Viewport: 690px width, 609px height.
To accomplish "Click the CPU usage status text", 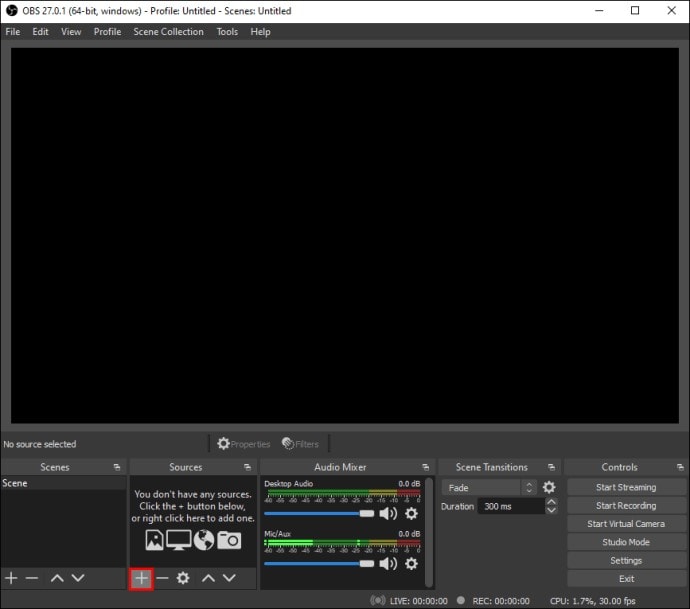I will tap(592, 601).
